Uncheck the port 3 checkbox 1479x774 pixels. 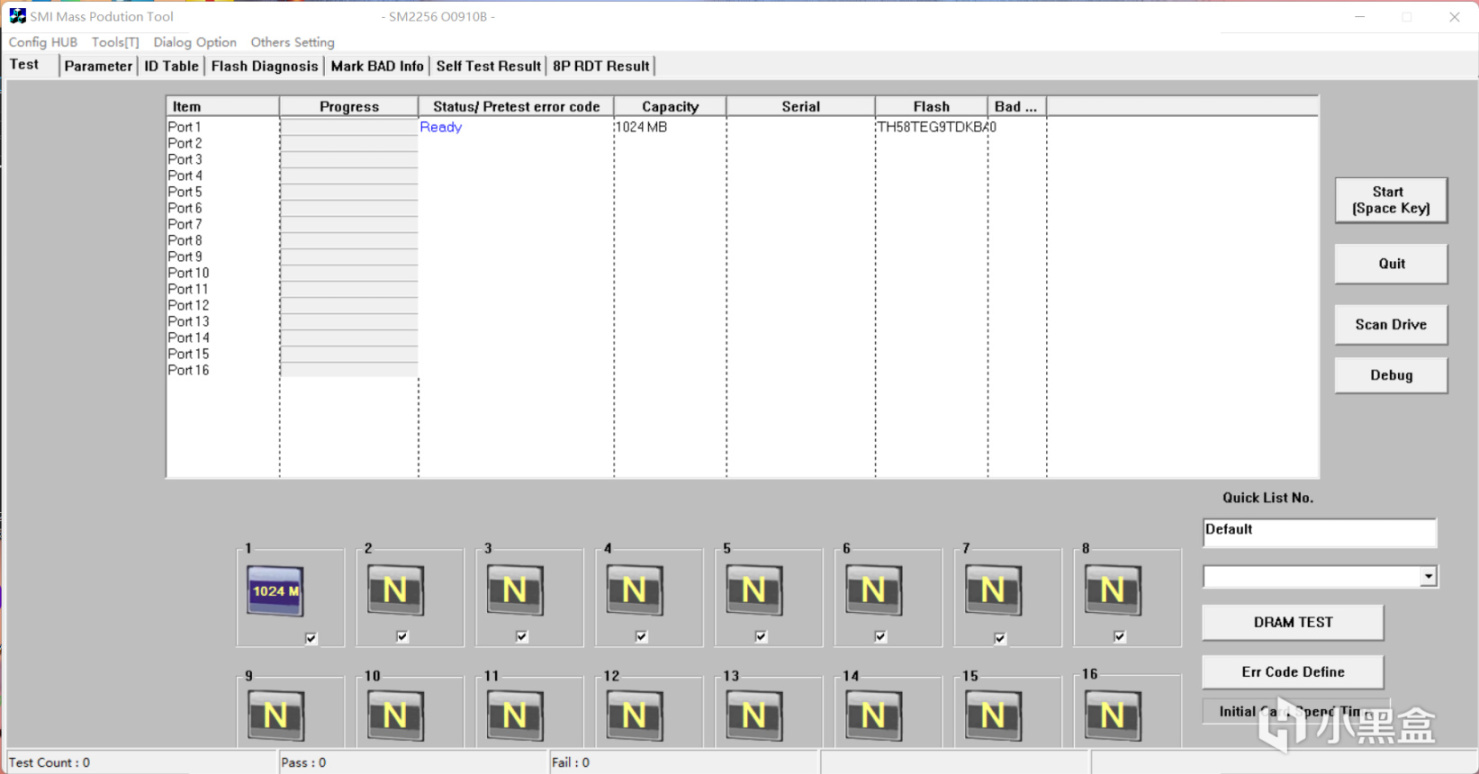[x=522, y=636]
